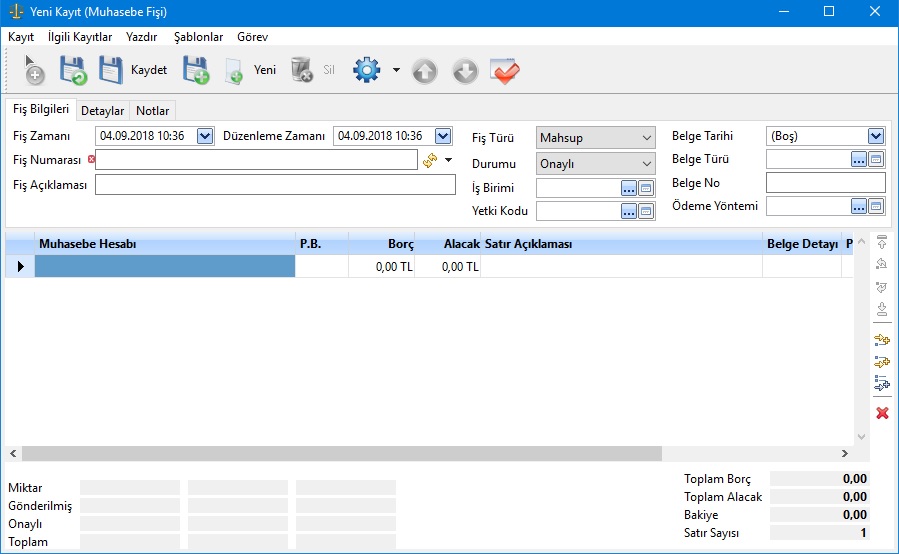The width and height of the screenshot is (899, 554).
Task: Open the blue gear settings icon
Action: click(x=368, y=71)
